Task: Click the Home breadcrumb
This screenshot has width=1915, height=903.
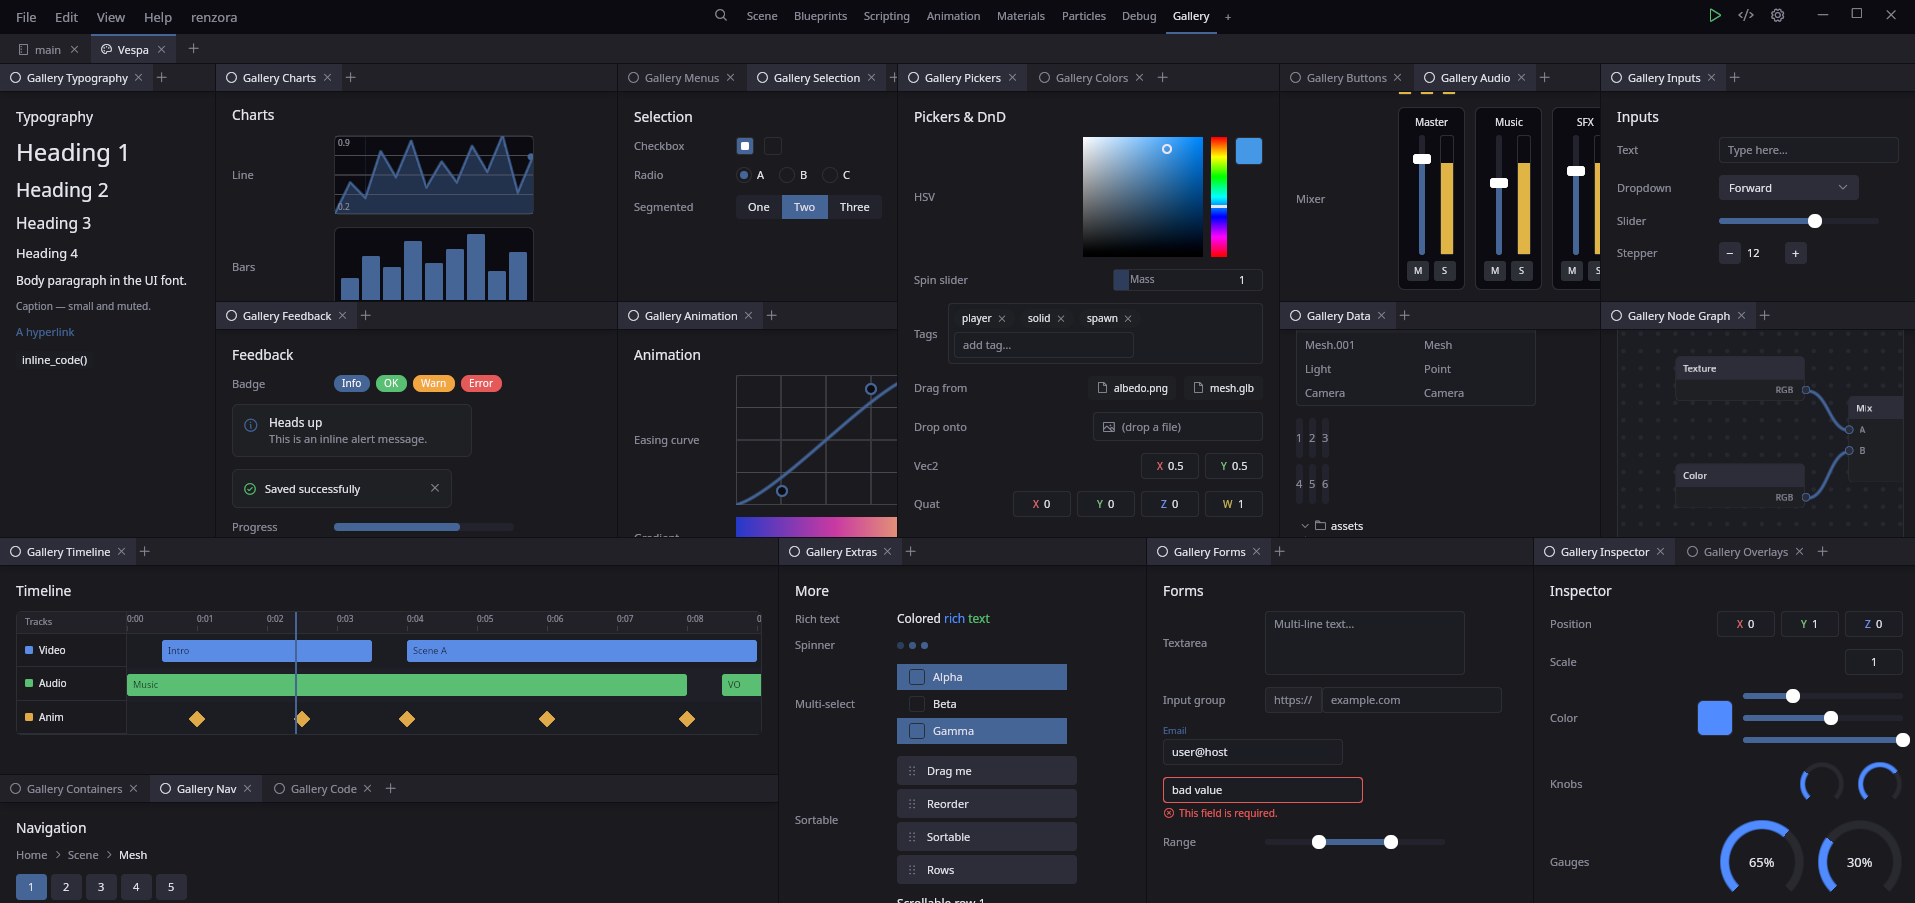Action: pyautogui.click(x=31, y=855)
